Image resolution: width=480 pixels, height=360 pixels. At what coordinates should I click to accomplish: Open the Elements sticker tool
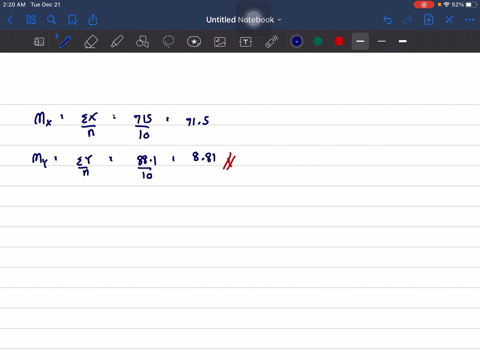(194, 42)
